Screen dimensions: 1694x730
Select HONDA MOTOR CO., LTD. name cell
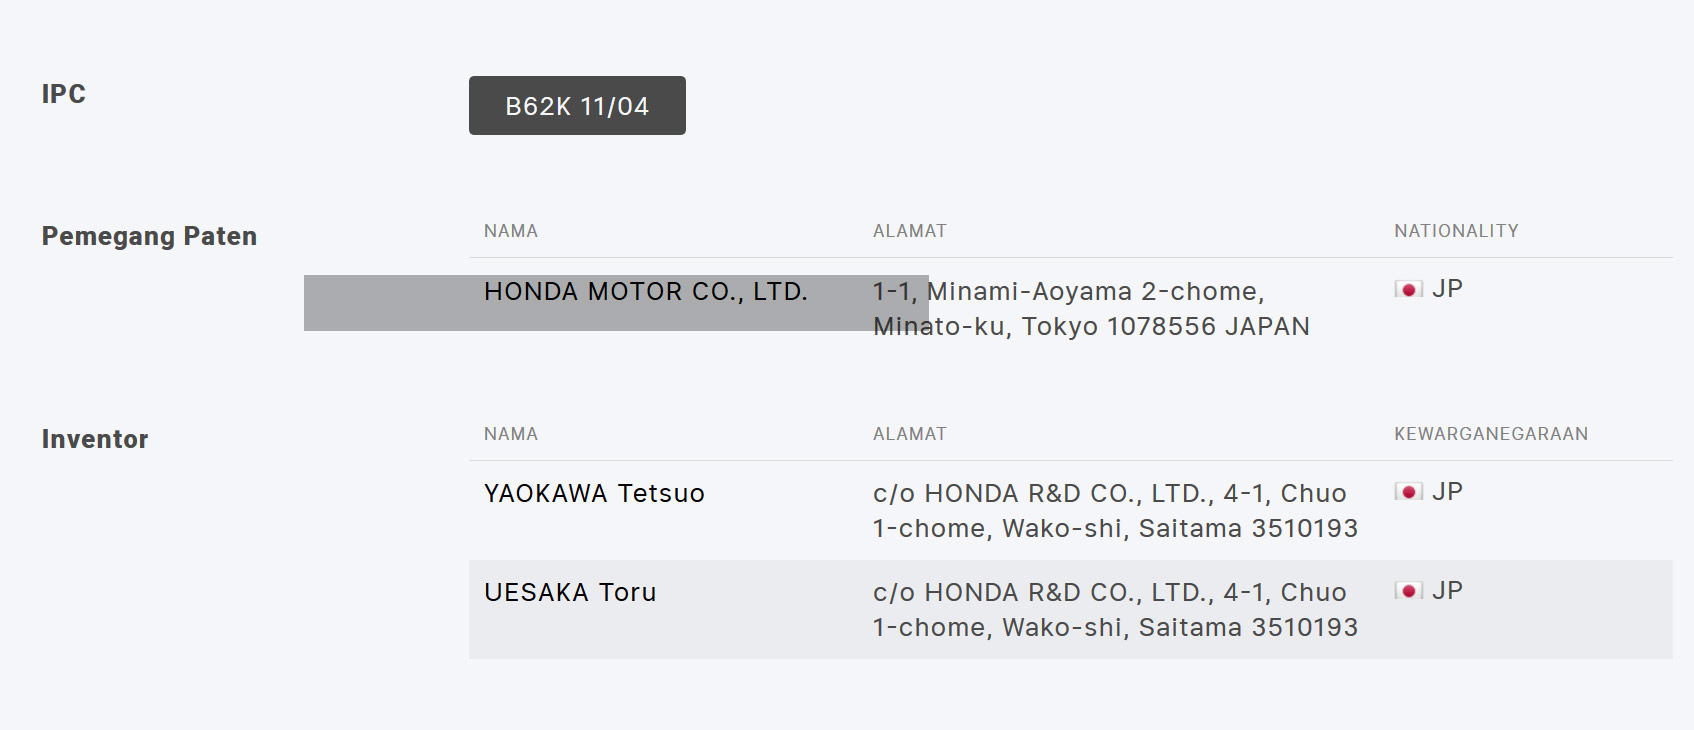tap(646, 291)
